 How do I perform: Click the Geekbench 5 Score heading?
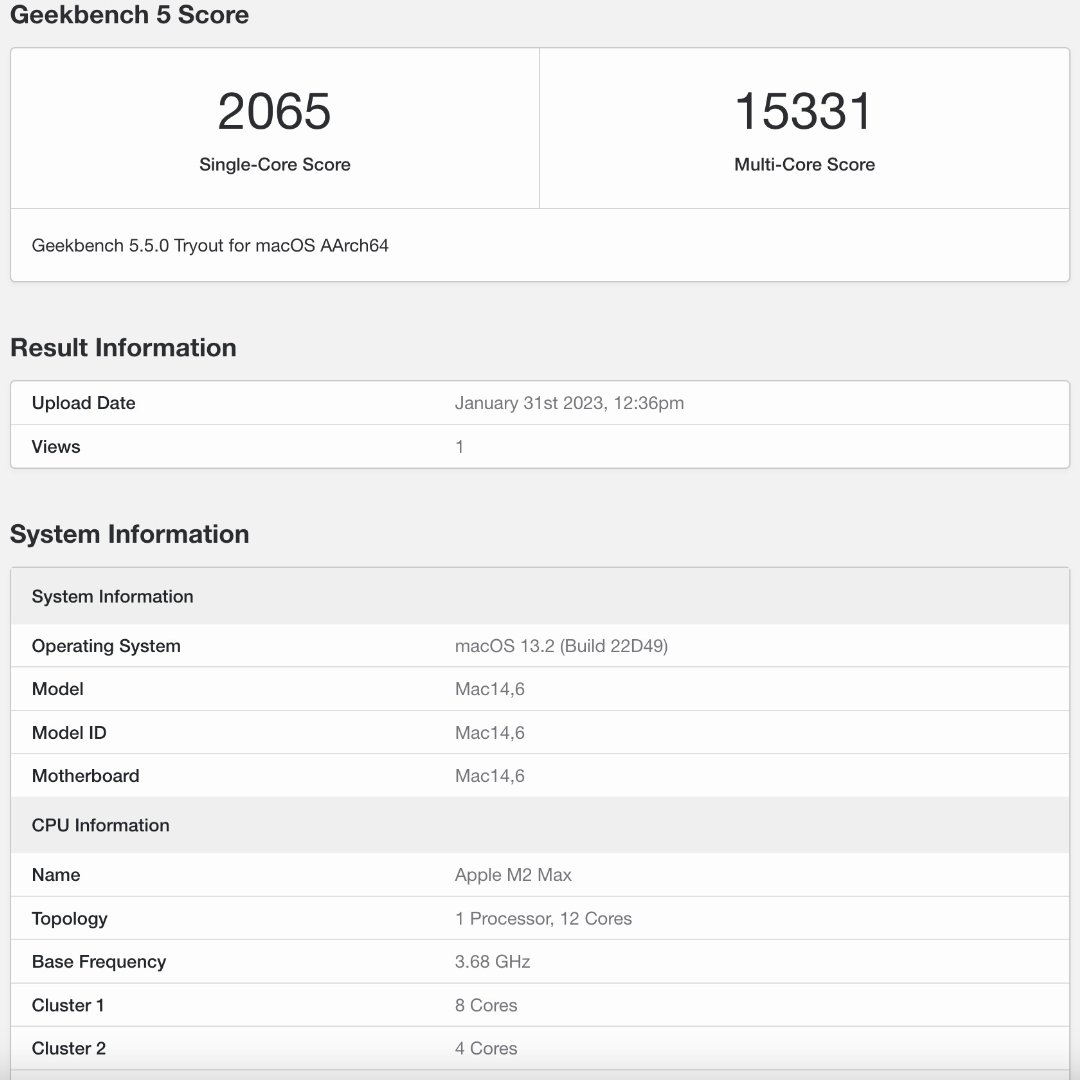pos(129,14)
